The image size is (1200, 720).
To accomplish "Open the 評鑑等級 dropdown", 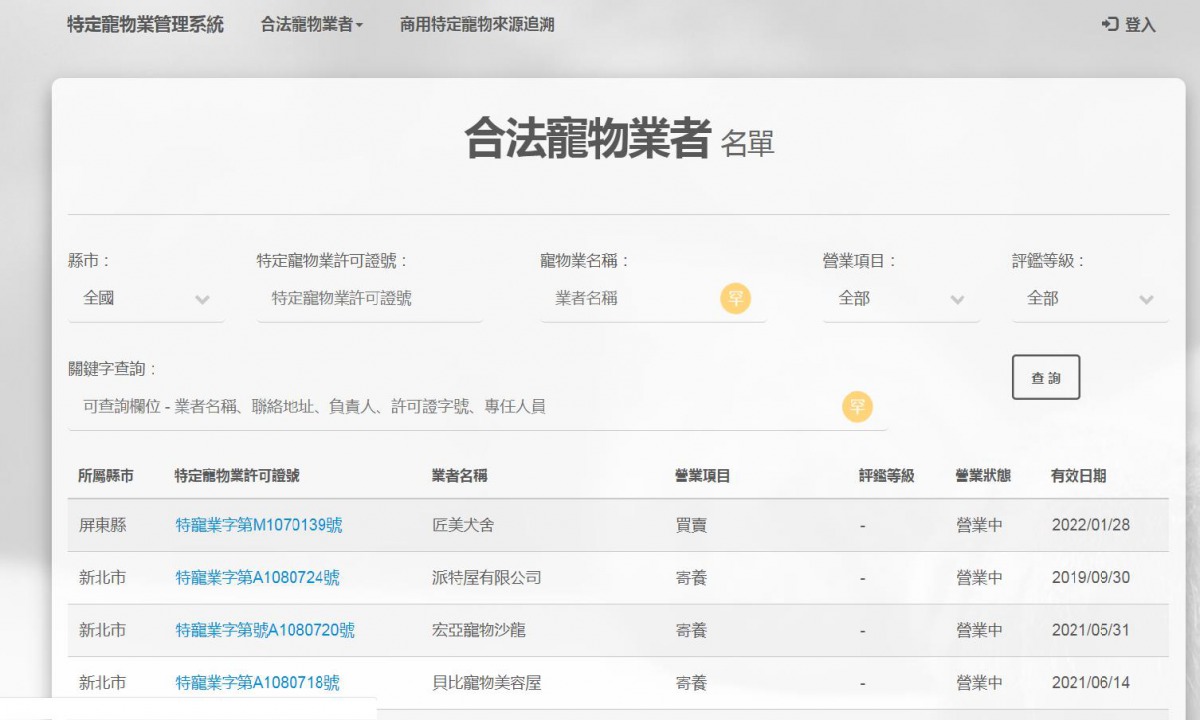I will coord(1088,298).
